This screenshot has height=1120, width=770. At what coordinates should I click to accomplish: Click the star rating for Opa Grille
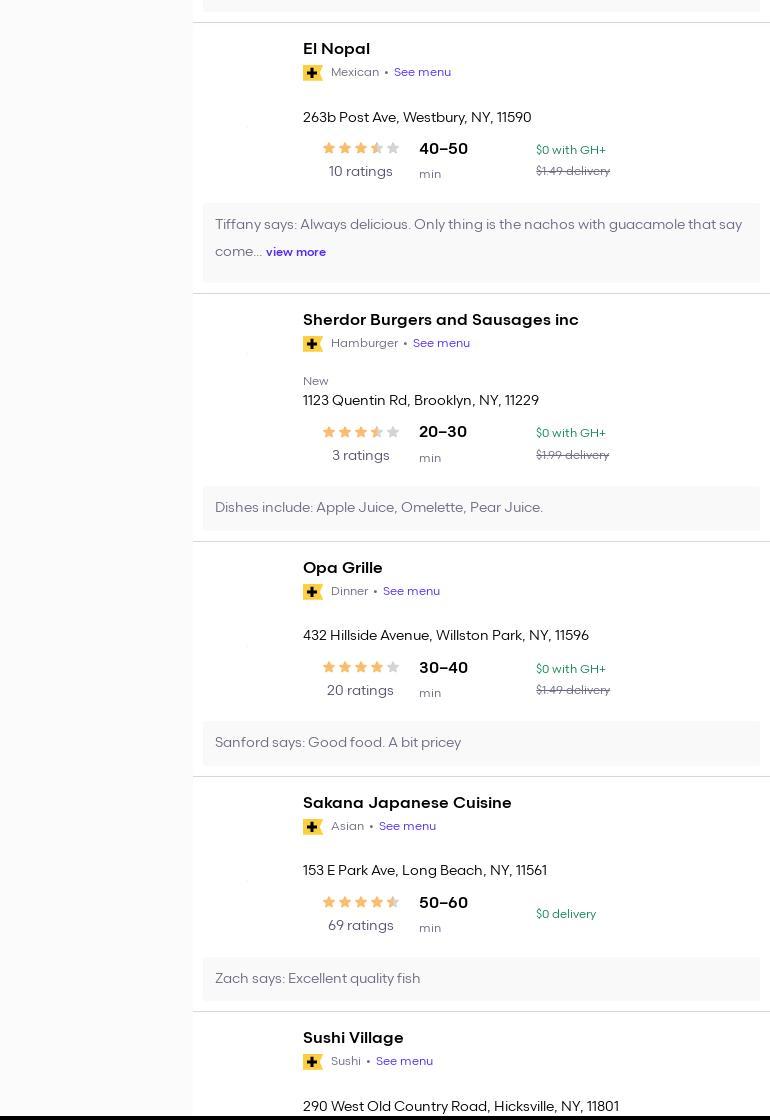click(x=360, y=667)
